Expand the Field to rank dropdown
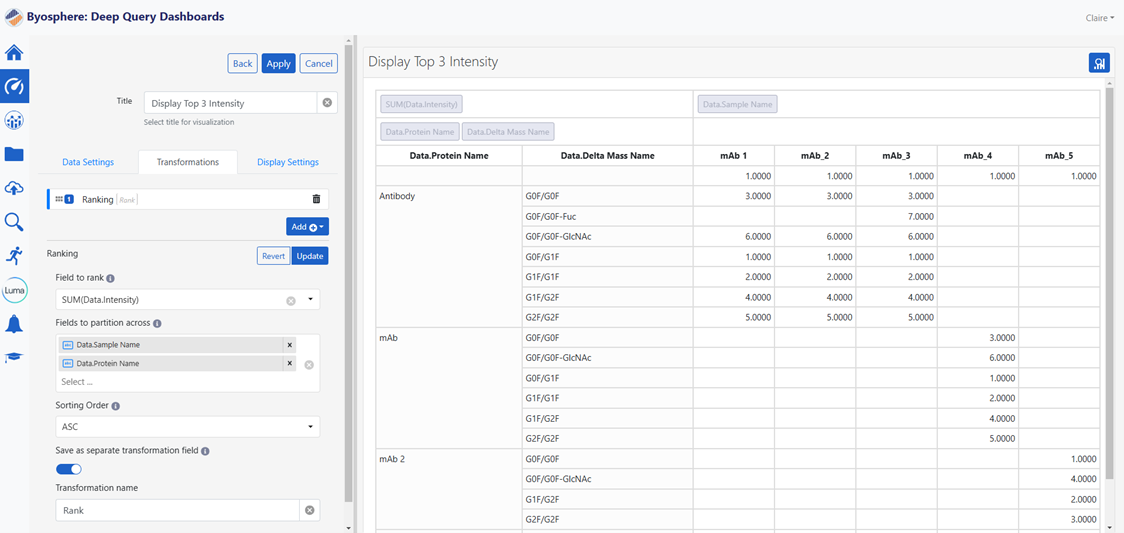 point(311,299)
